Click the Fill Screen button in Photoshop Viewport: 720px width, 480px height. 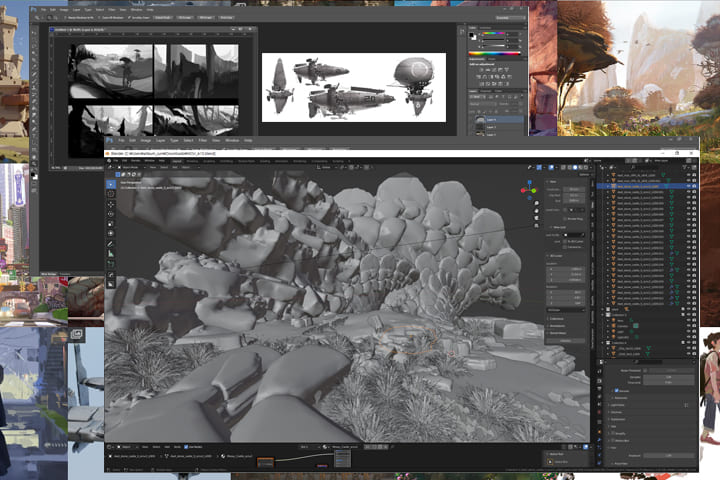[205, 17]
